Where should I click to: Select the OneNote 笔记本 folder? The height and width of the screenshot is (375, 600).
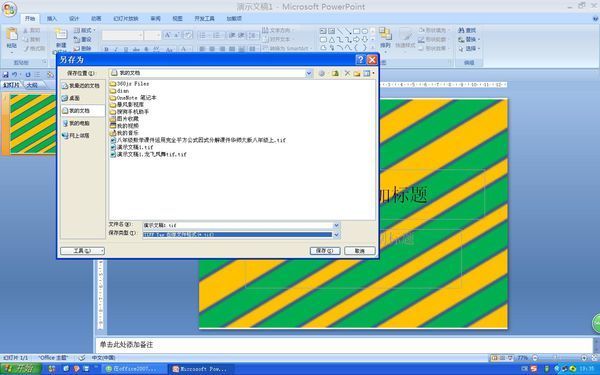point(133,98)
